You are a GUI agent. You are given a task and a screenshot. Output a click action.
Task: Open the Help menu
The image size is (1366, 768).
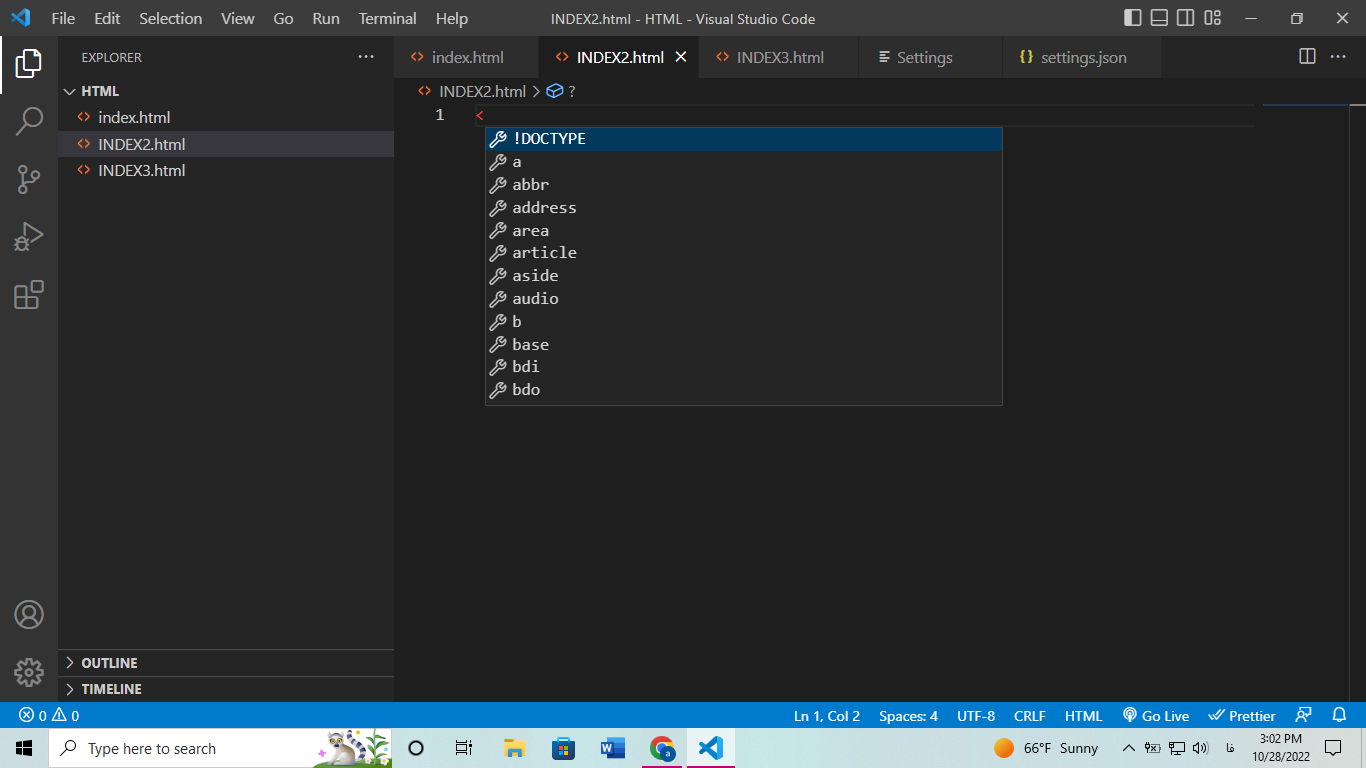pos(452,19)
